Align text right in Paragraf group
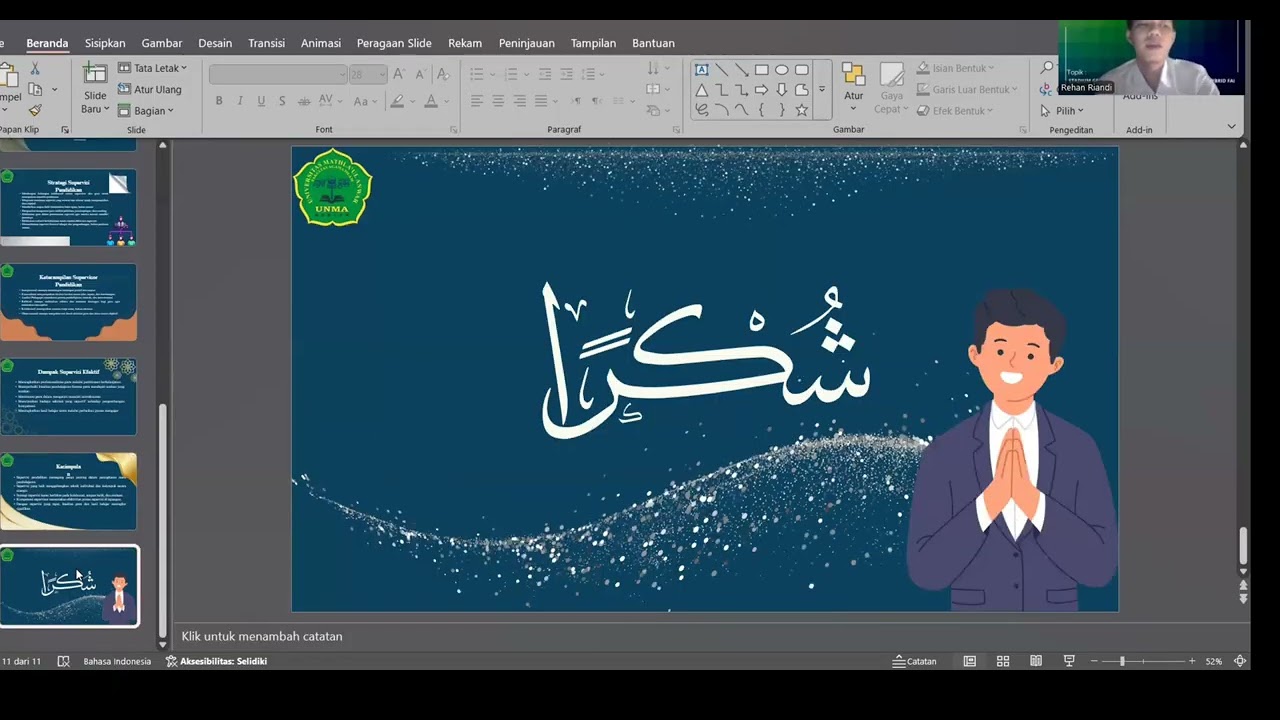 (520, 101)
